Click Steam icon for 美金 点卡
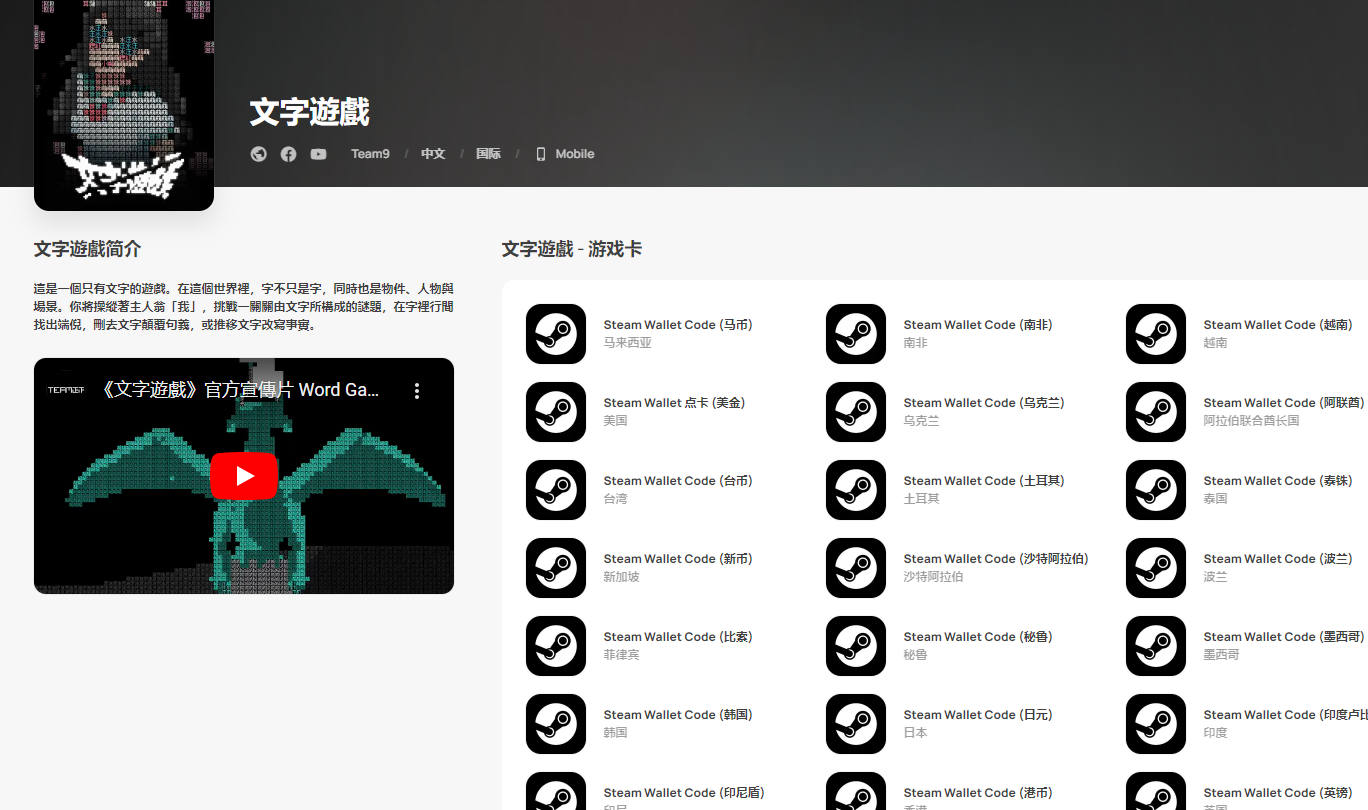1368x810 pixels. (x=556, y=412)
